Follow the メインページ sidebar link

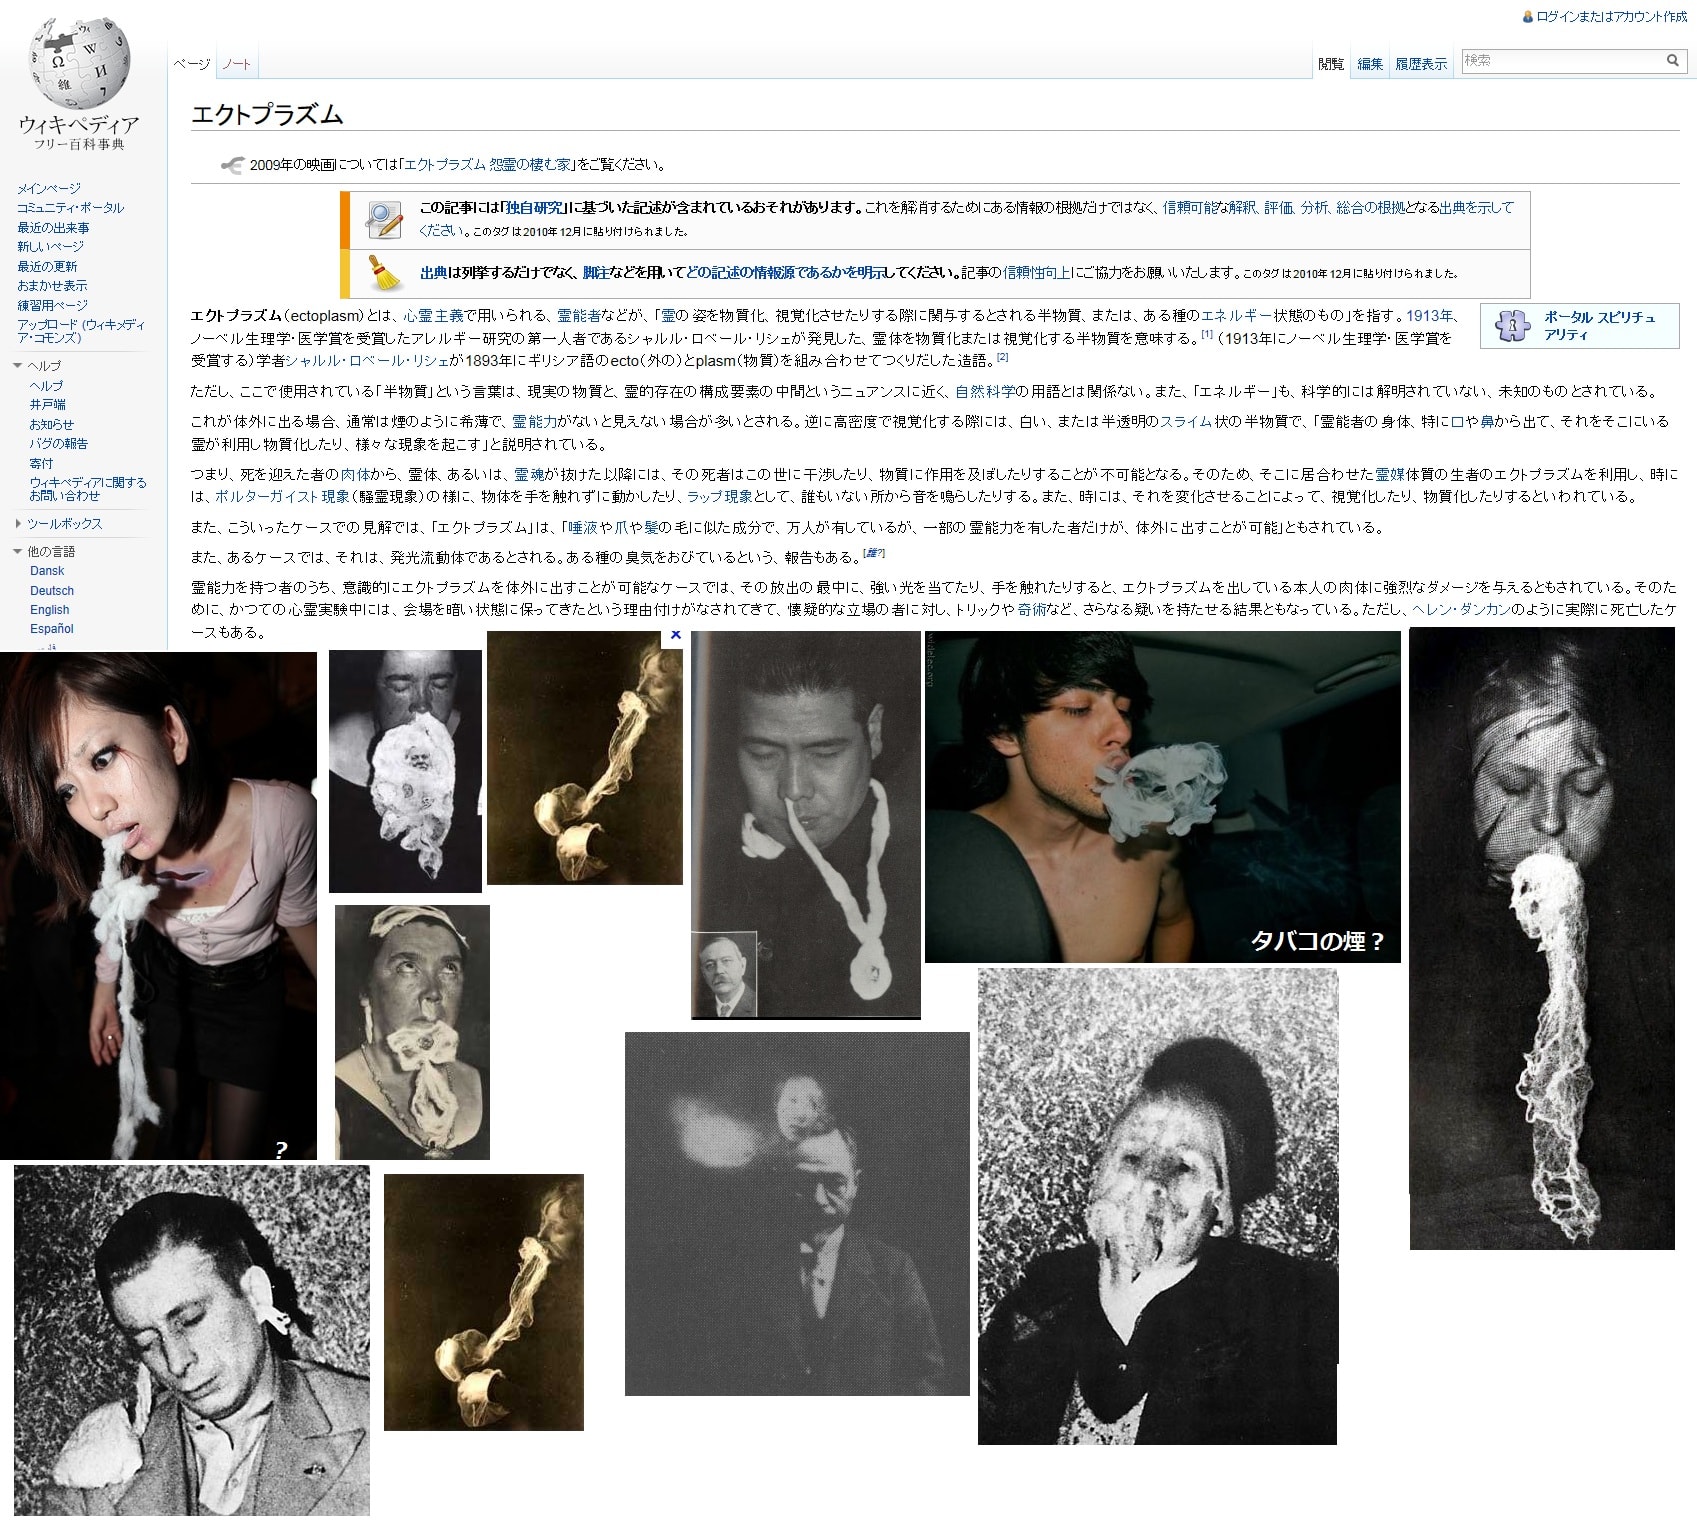[x=49, y=188]
